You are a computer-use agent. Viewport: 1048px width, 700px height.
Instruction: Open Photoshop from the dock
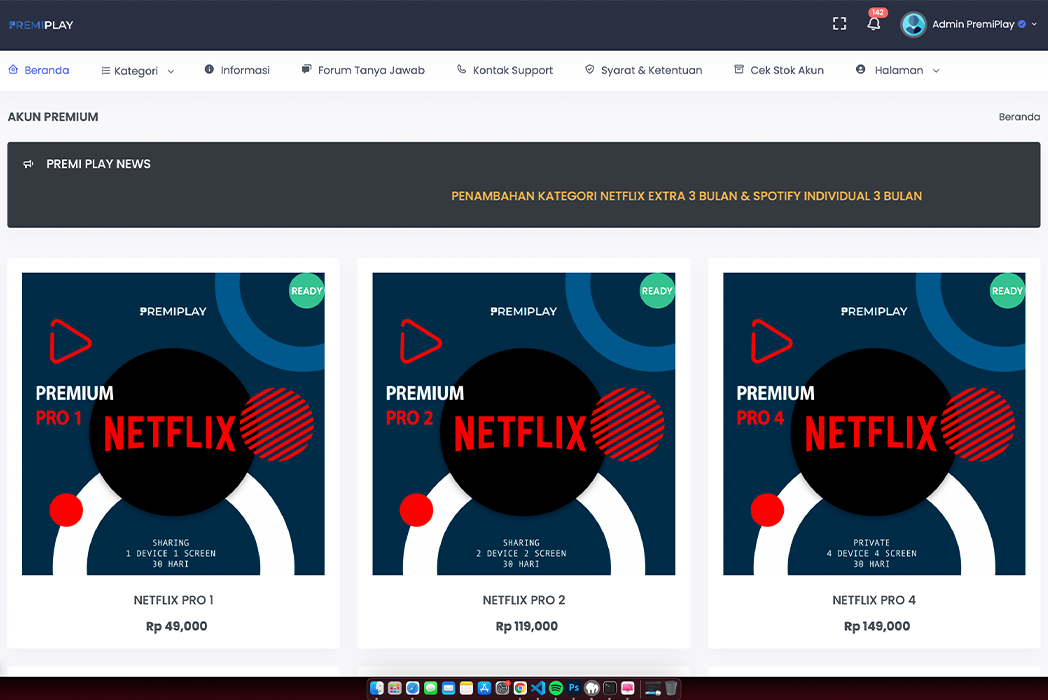(574, 688)
